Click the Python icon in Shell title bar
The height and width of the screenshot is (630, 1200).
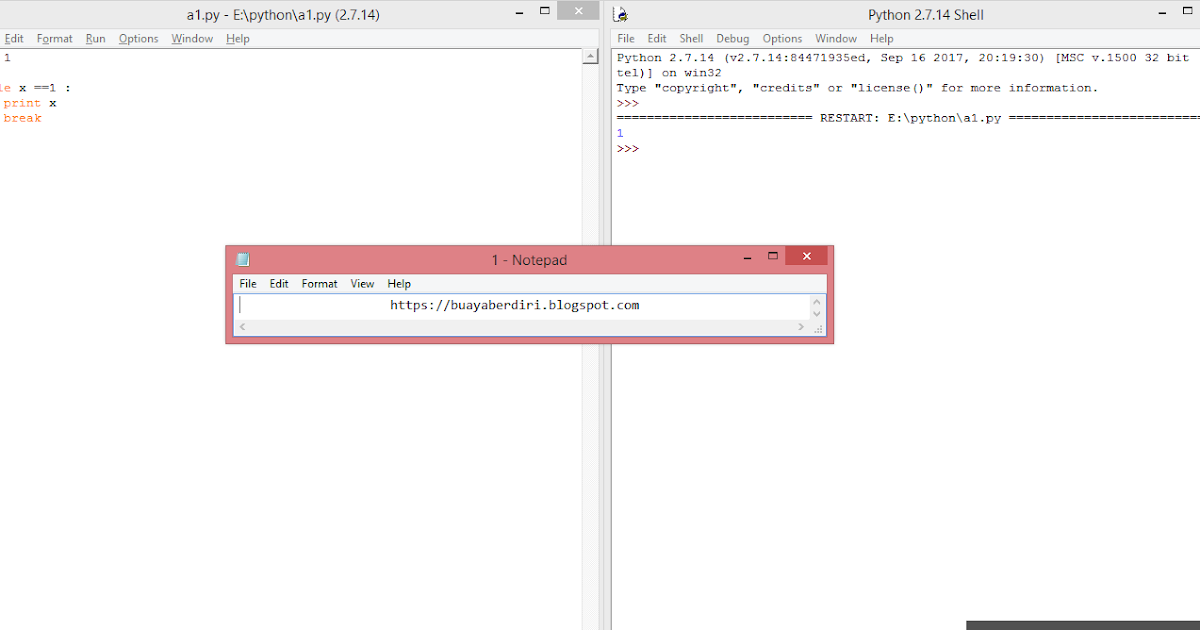click(x=620, y=13)
